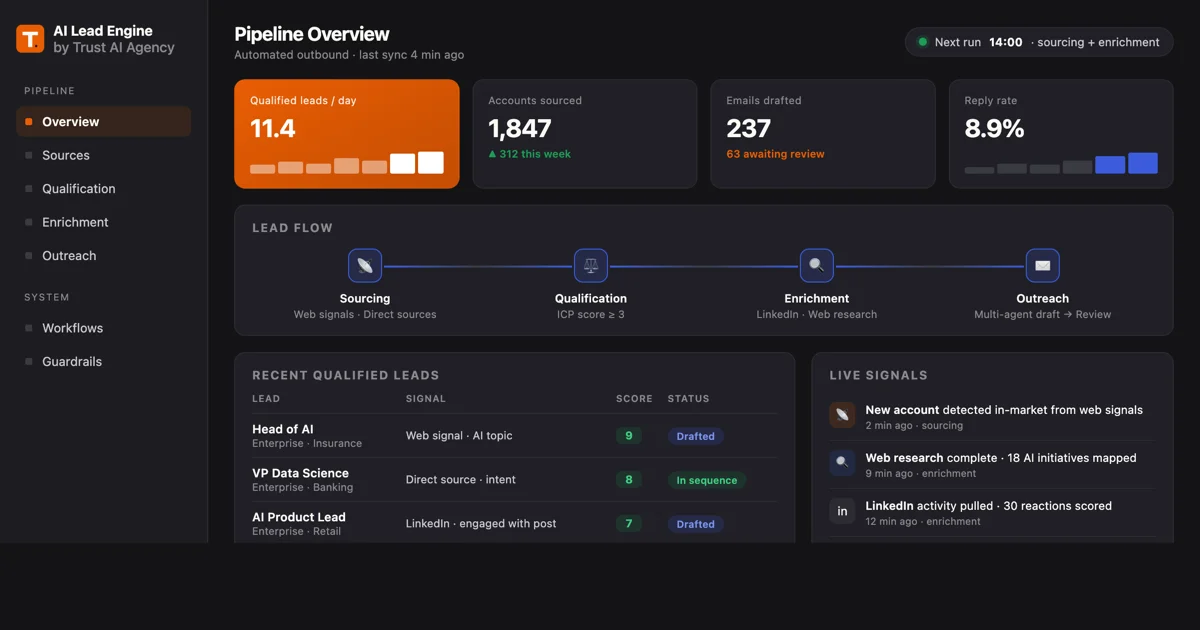Click the '312 this week' indicator

coord(530,154)
